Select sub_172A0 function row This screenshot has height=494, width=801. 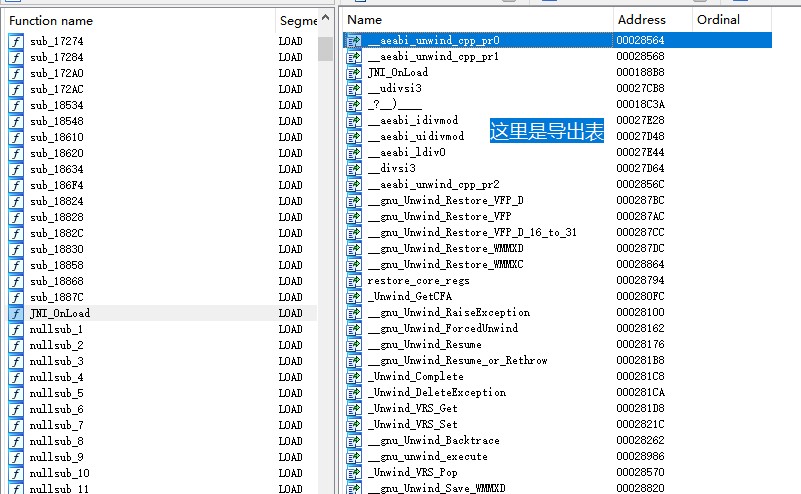(162, 73)
